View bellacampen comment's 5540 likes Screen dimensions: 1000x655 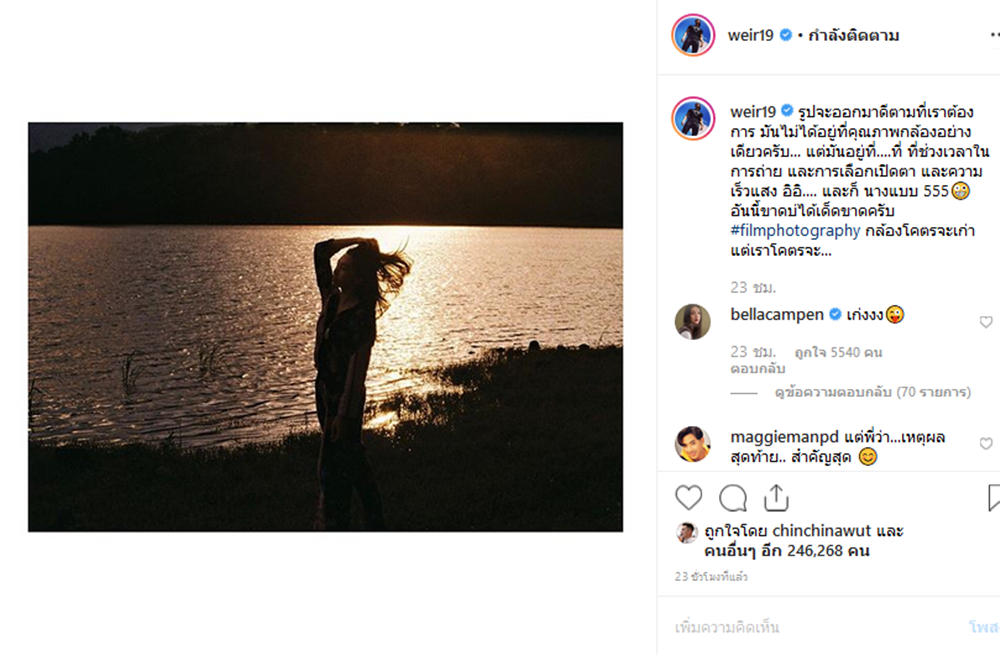click(x=838, y=352)
